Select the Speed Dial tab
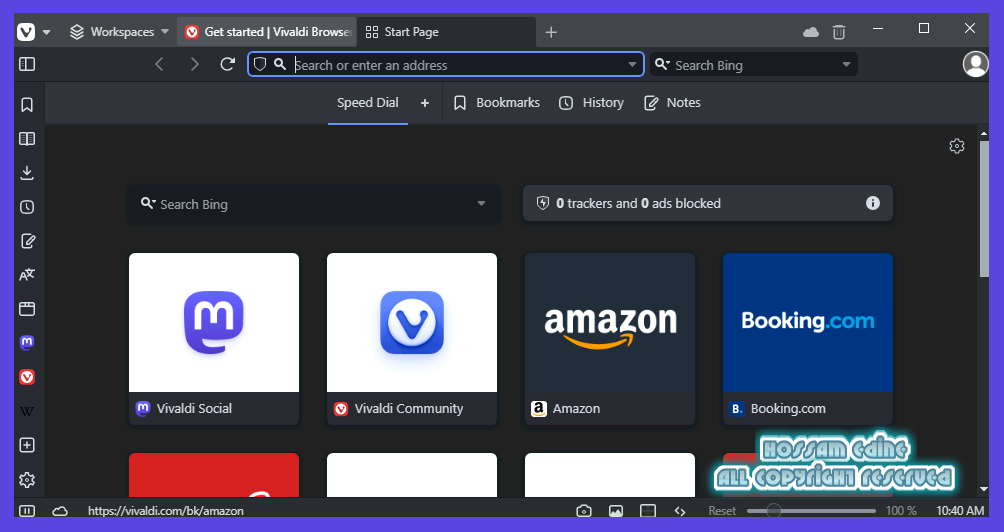The image size is (1004, 532). [368, 102]
